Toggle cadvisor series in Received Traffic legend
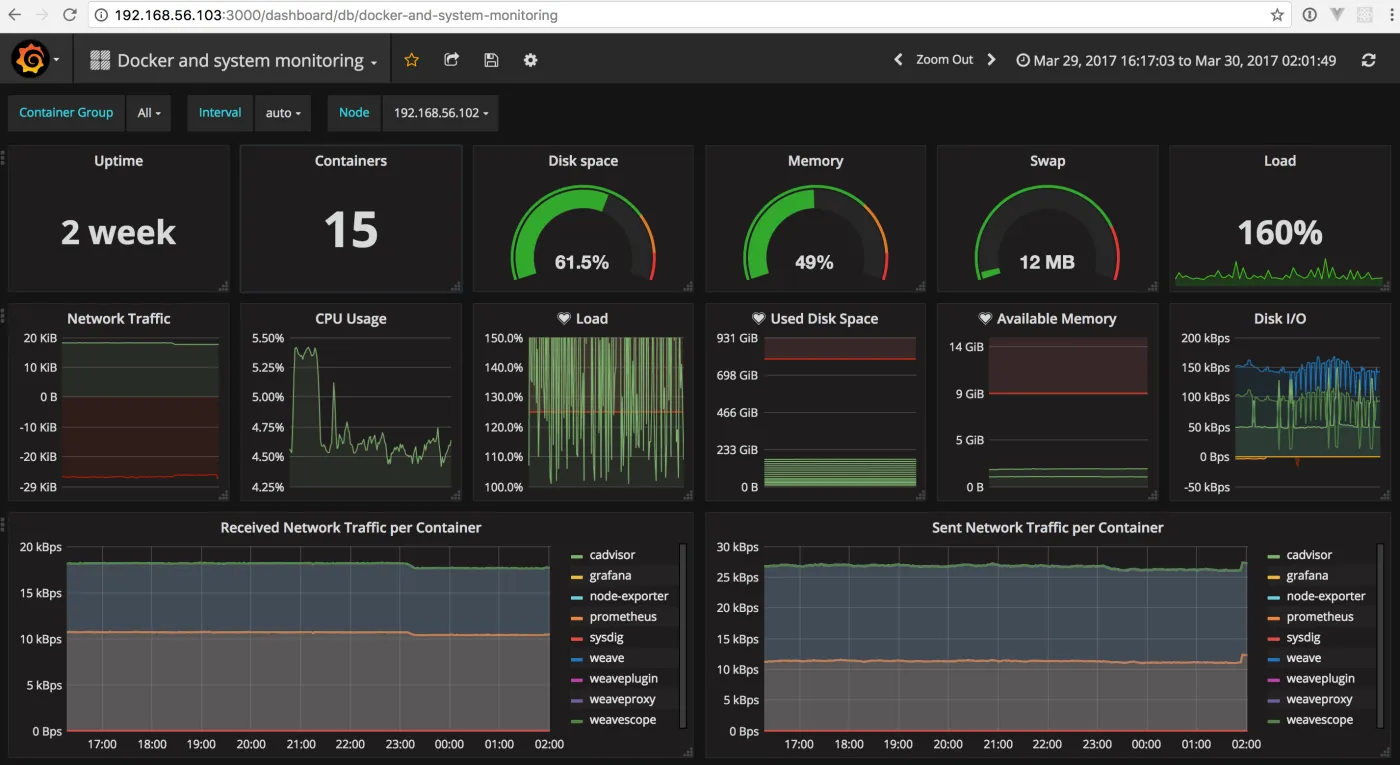The height and width of the screenshot is (765, 1400). 611,555
